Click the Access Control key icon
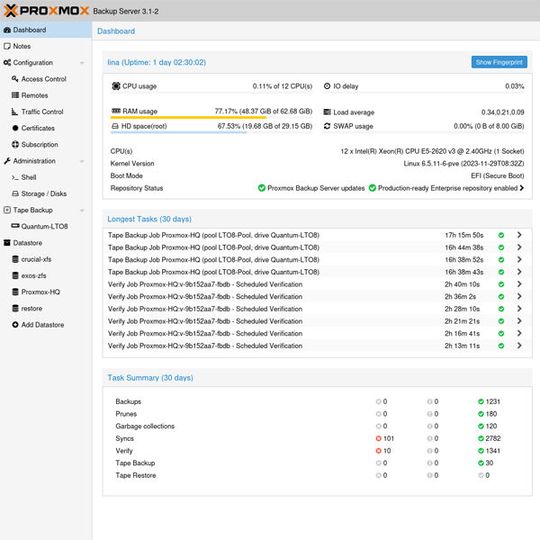The image size is (540, 540). [x=15, y=79]
